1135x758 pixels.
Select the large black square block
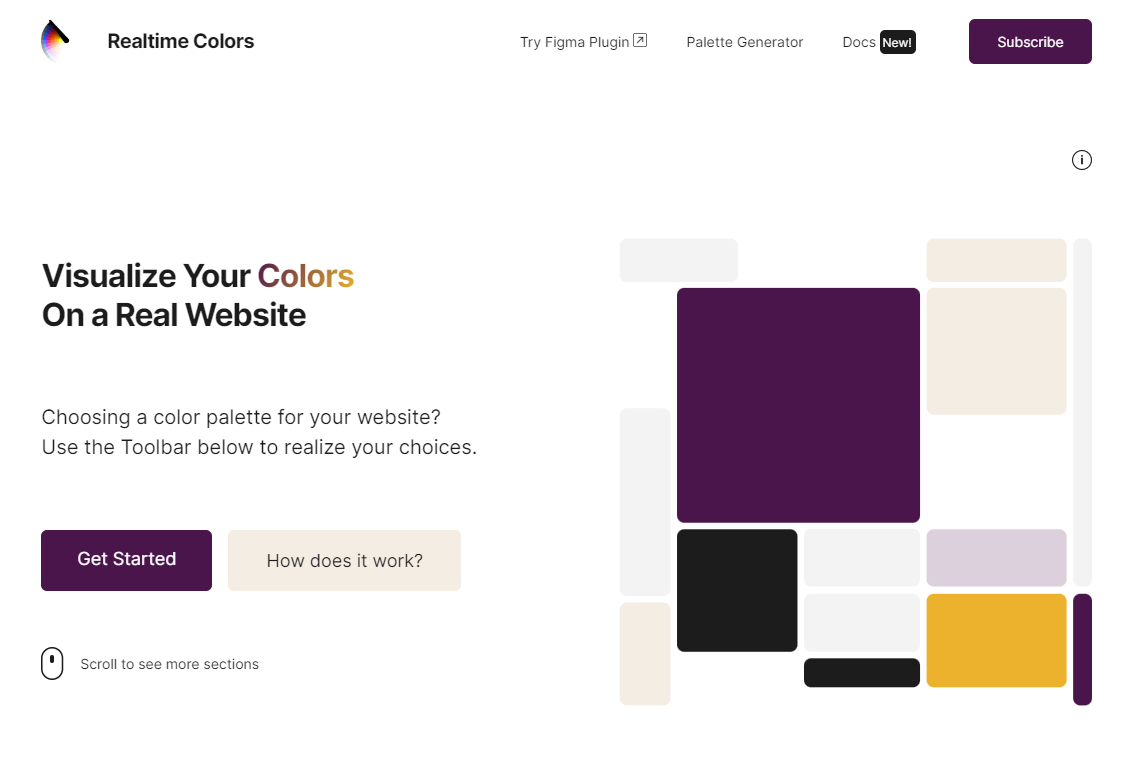737,591
